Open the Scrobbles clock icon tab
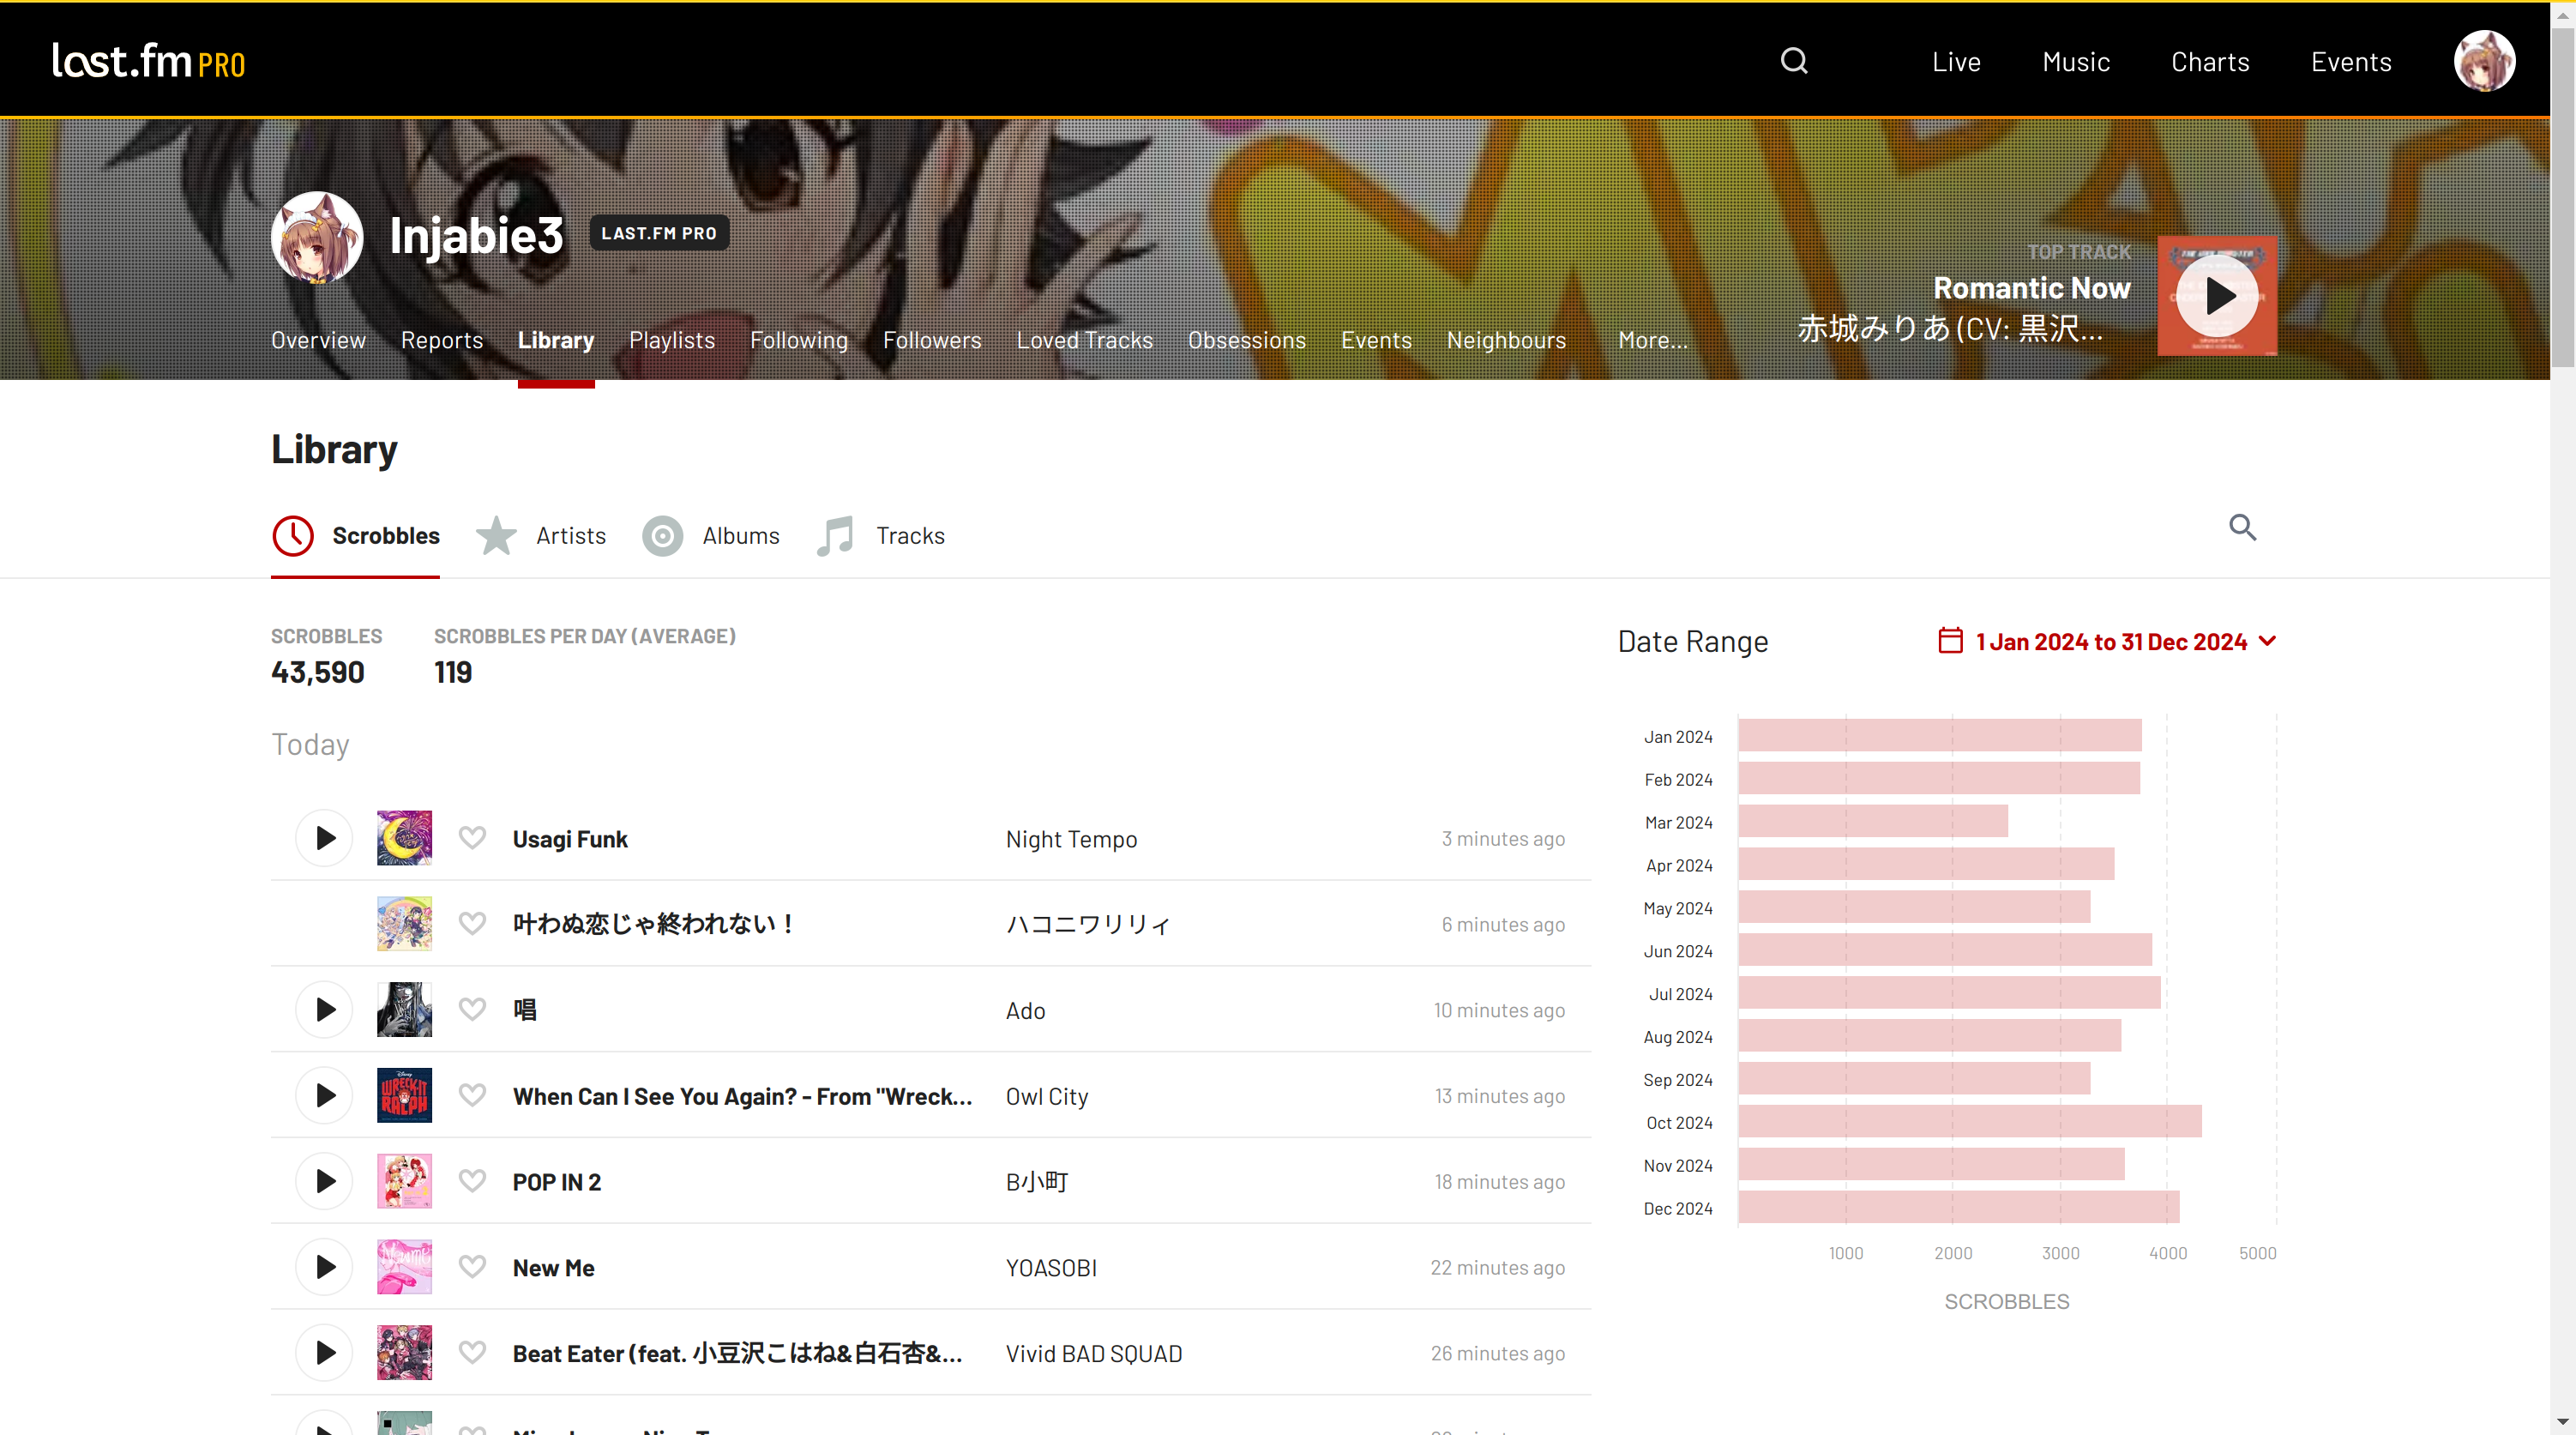 point(293,536)
